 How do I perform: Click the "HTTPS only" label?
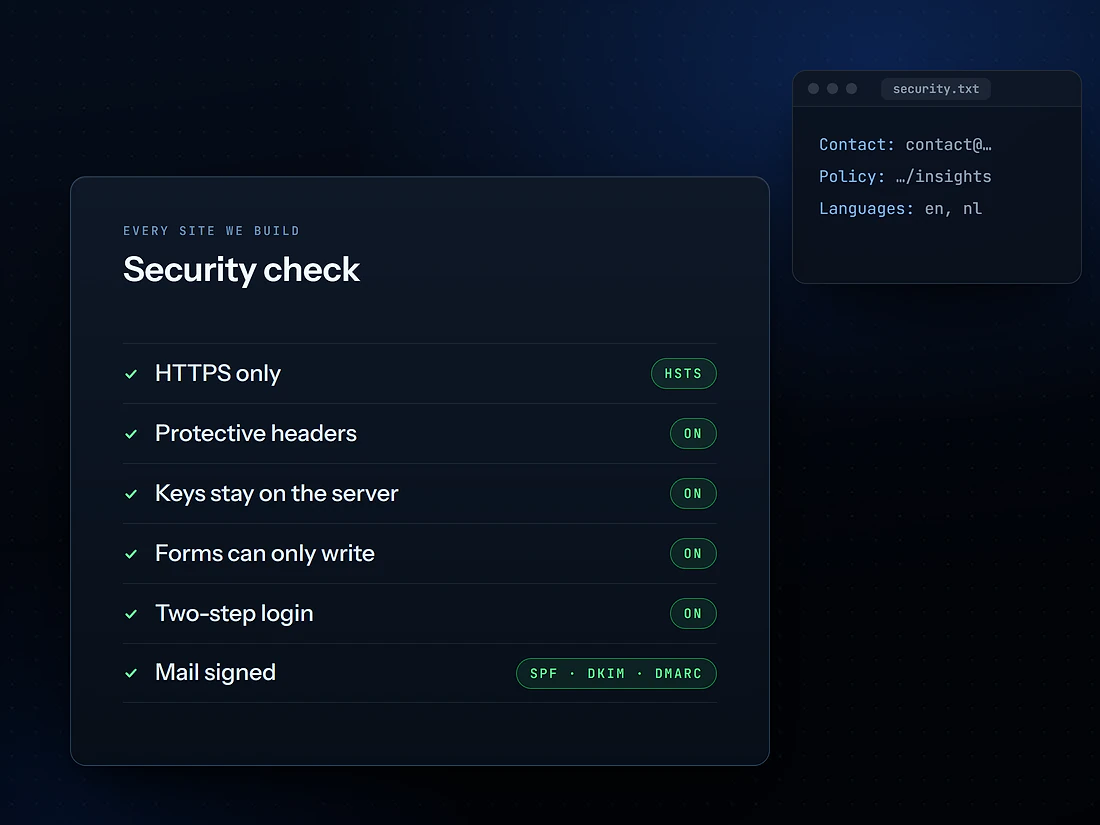coord(217,373)
